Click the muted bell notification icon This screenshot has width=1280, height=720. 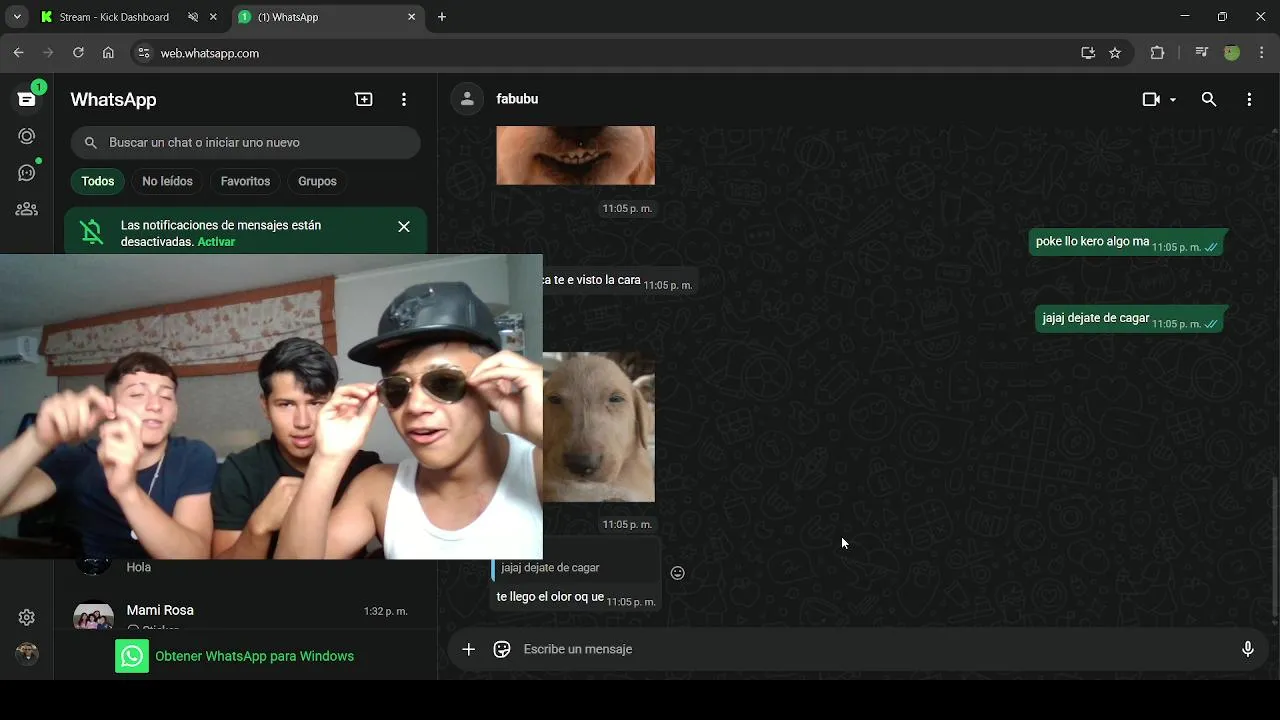coord(92,232)
